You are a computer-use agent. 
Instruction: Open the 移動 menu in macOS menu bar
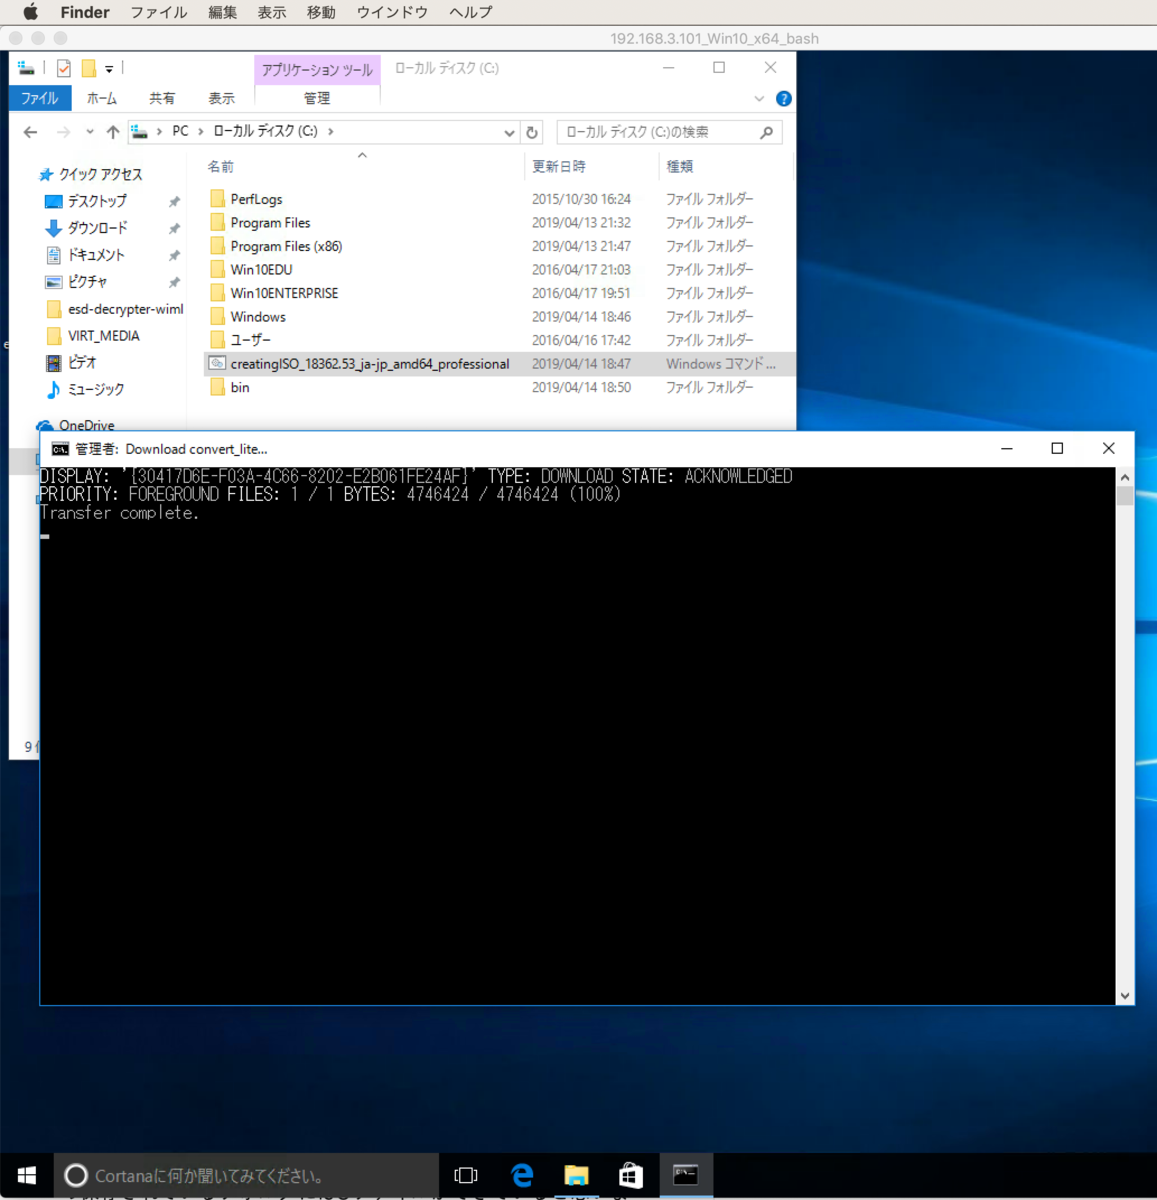(321, 12)
